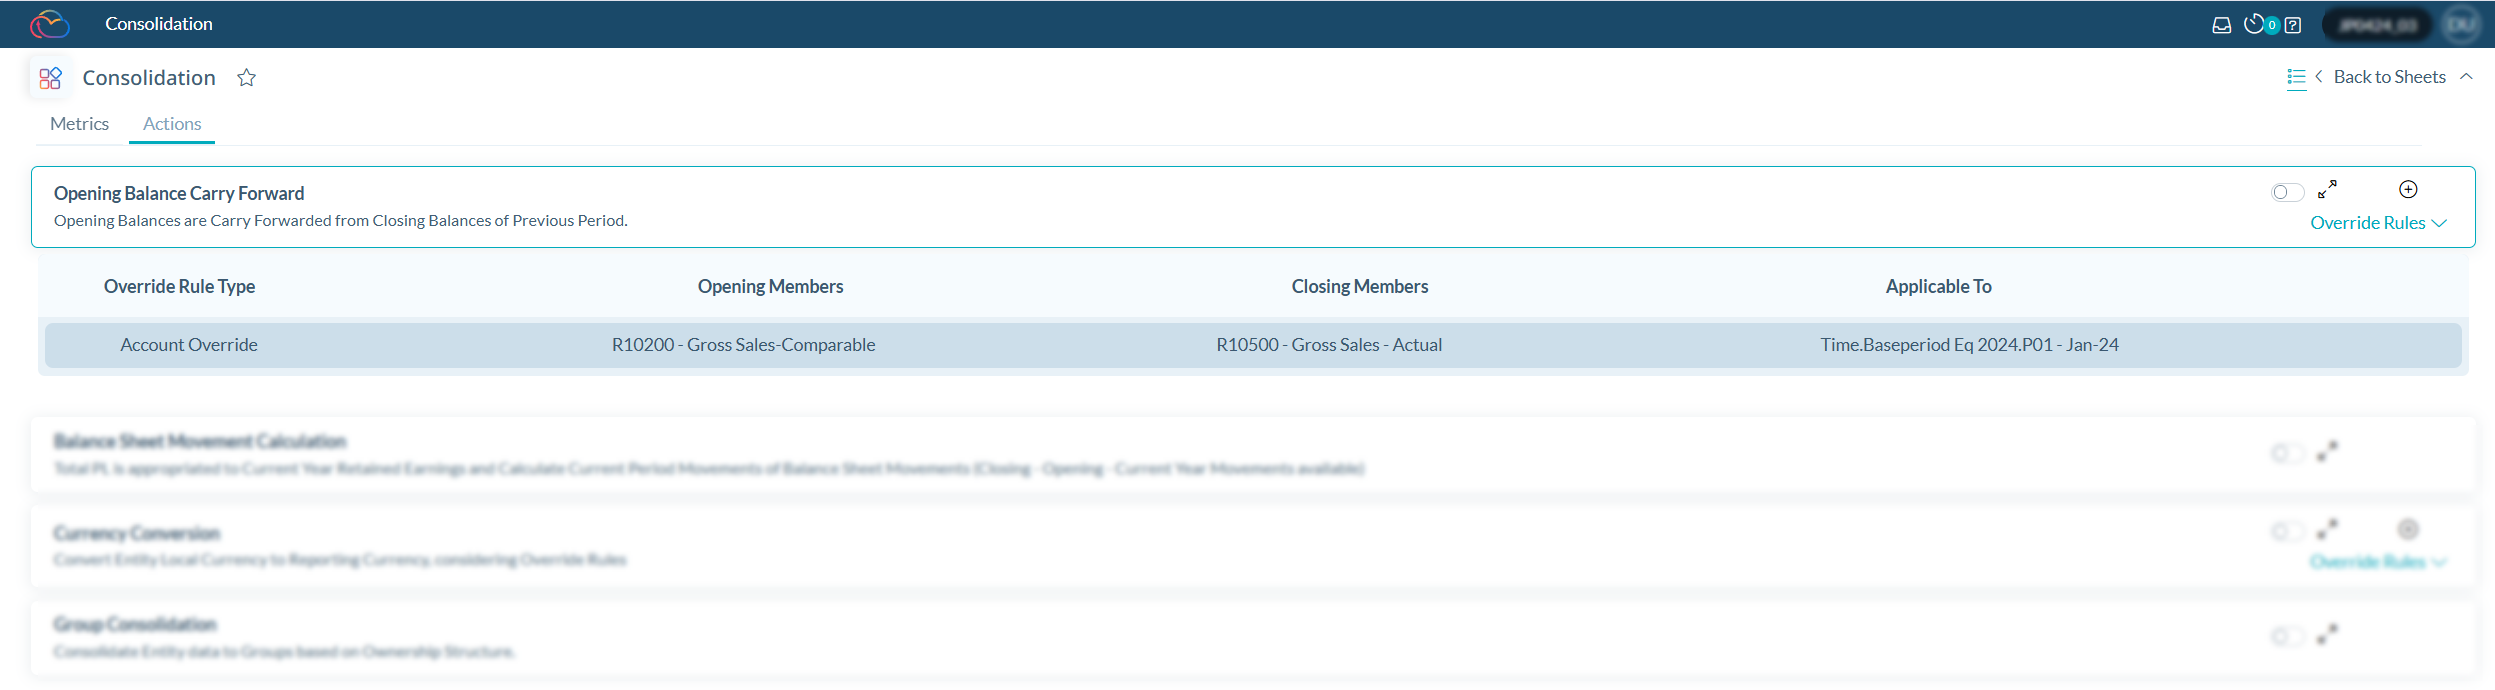The height and width of the screenshot is (690, 2495).
Task: Click the Consolidation module grid icon
Action: [x=50, y=78]
